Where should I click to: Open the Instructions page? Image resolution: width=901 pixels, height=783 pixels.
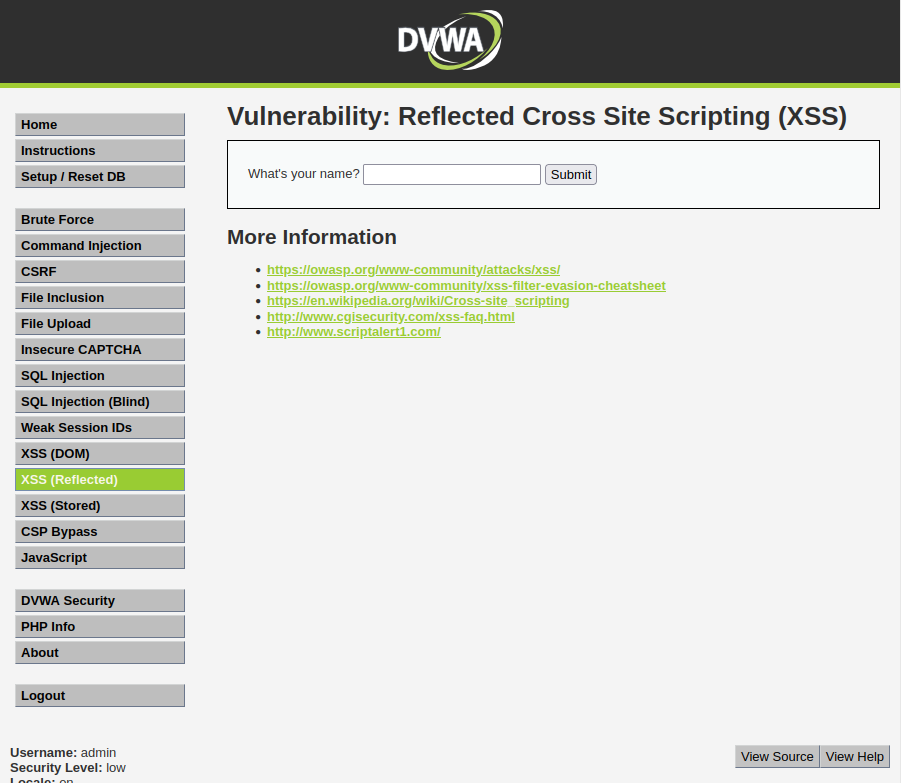pos(100,151)
